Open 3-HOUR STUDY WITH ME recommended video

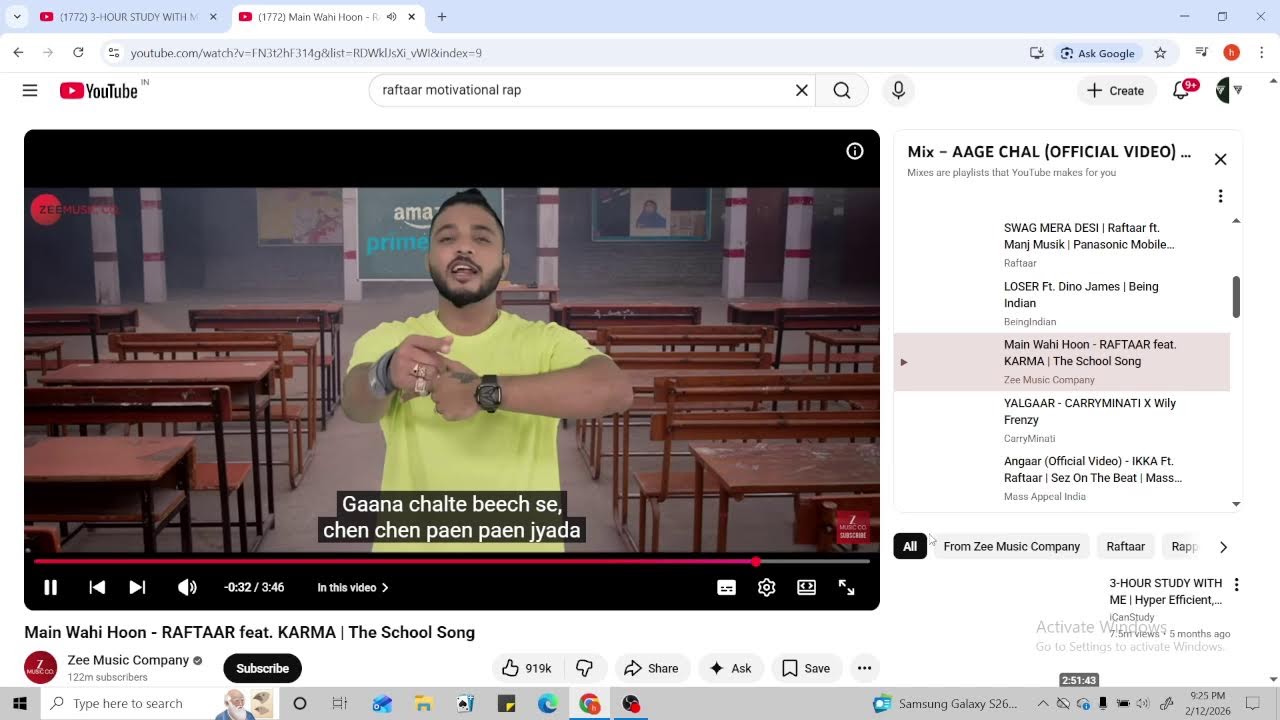[1165, 591]
